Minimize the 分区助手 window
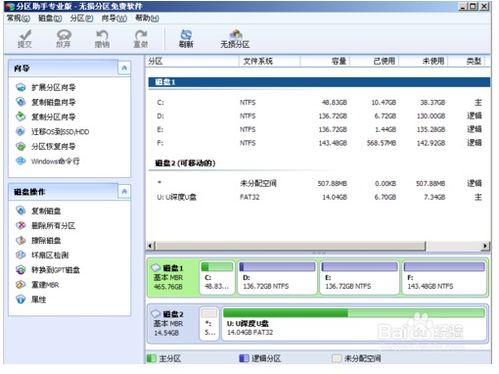 463,6
